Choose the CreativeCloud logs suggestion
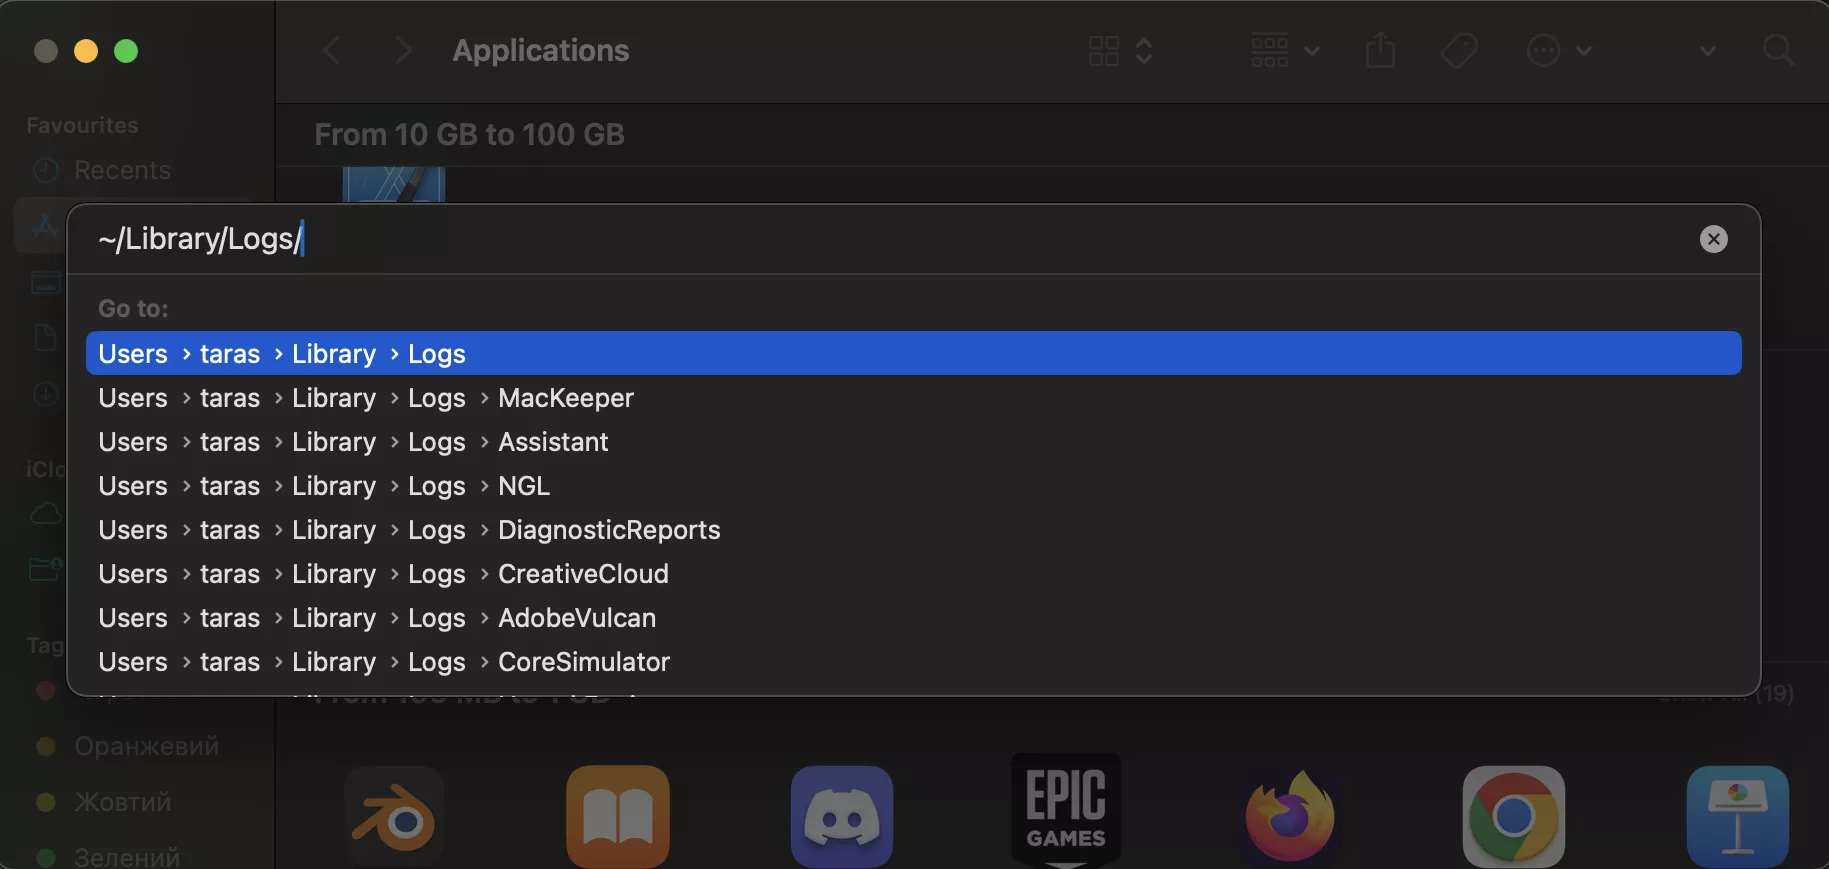This screenshot has width=1829, height=869. 582,574
